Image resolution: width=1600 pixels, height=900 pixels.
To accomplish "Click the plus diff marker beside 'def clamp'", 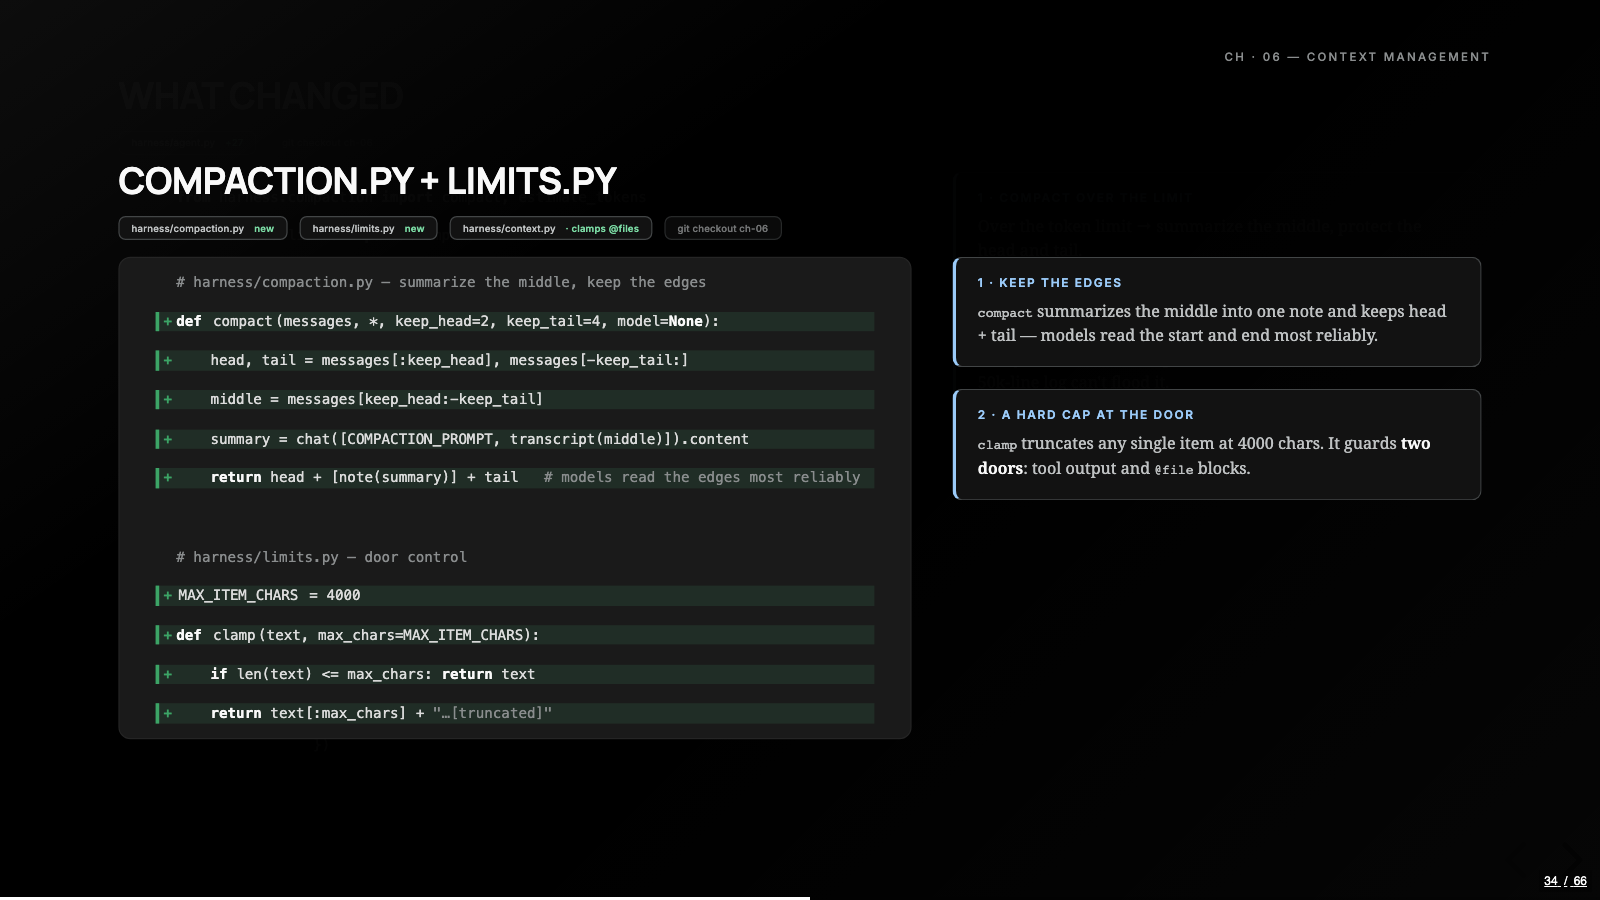I will 167,635.
